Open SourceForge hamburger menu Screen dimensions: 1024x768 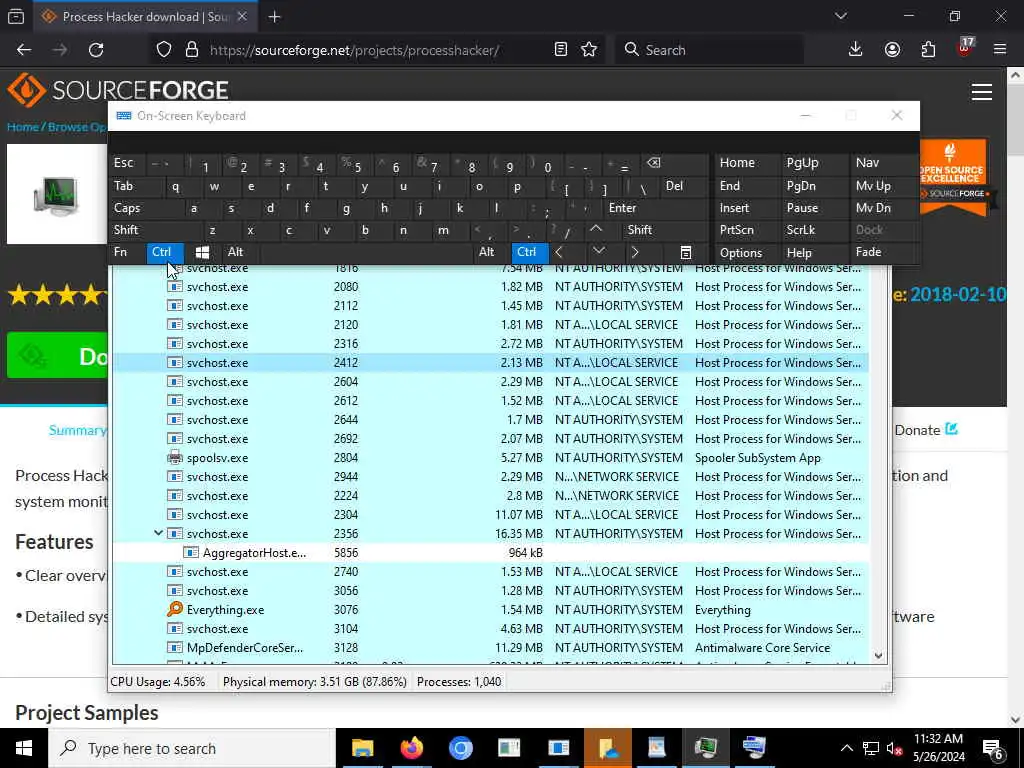pos(982,92)
